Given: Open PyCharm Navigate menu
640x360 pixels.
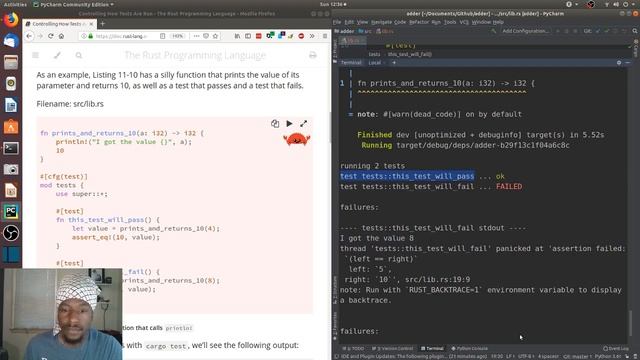Looking at the screenshot, I should pyautogui.click(x=381, y=22).
